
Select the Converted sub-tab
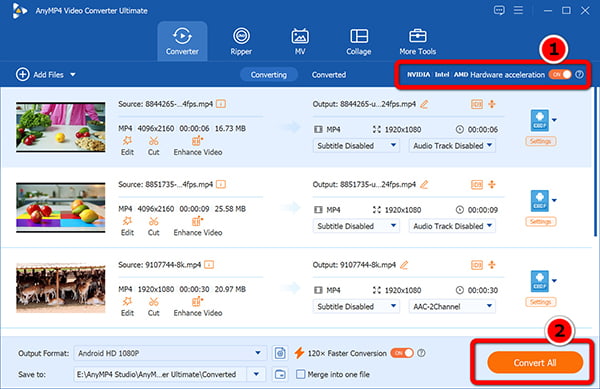(x=329, y=75)
